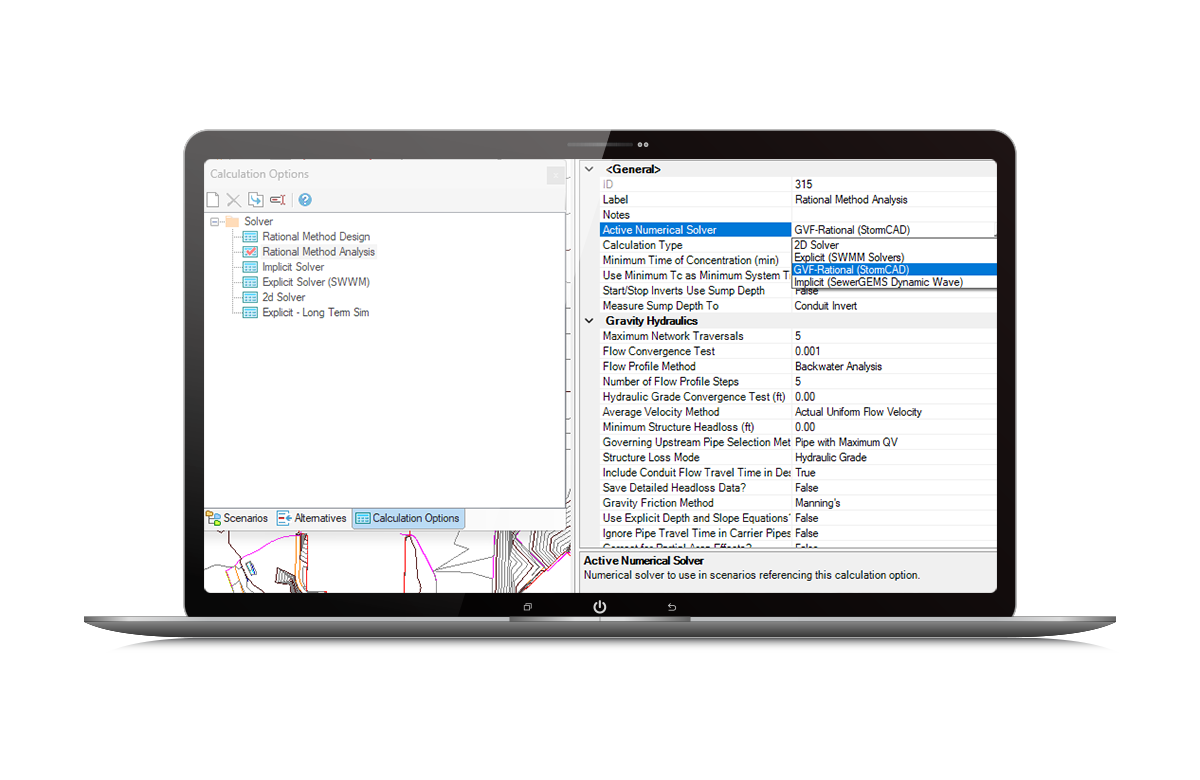
Task: Collapse the Gravity Hydraulics section
Action: (x=589, y=320)
